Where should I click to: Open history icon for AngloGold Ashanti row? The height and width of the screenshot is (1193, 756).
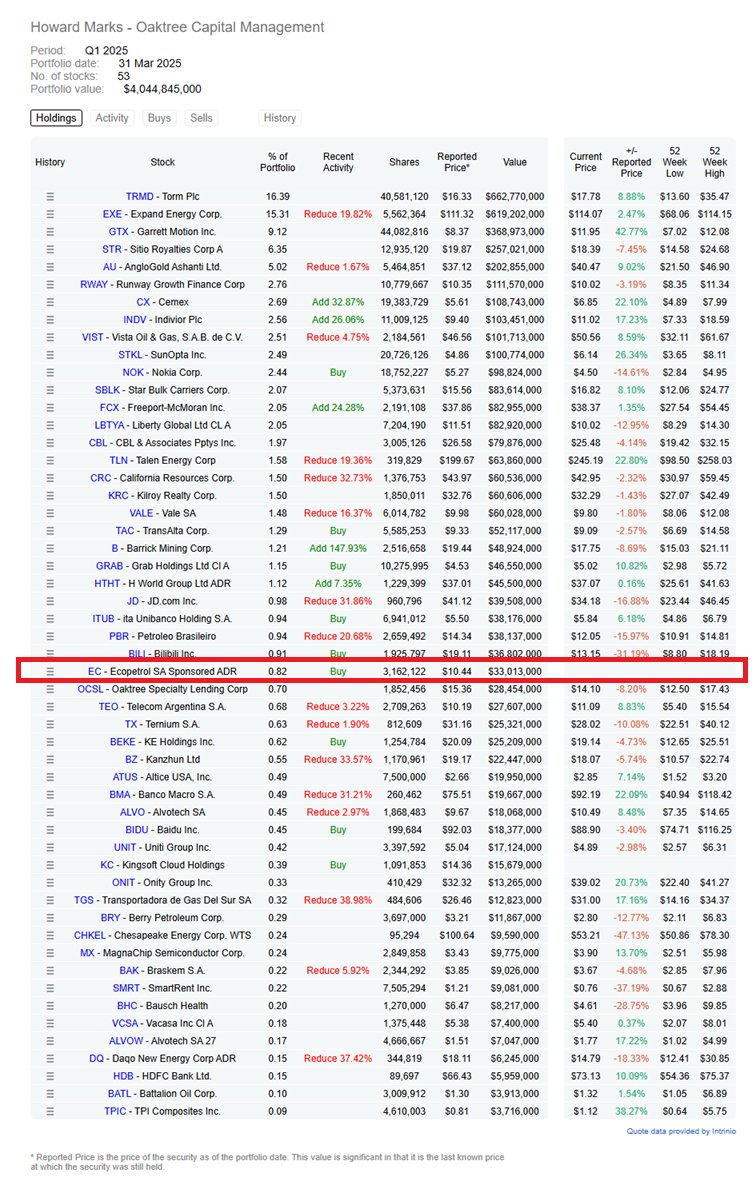pos(50,266)
